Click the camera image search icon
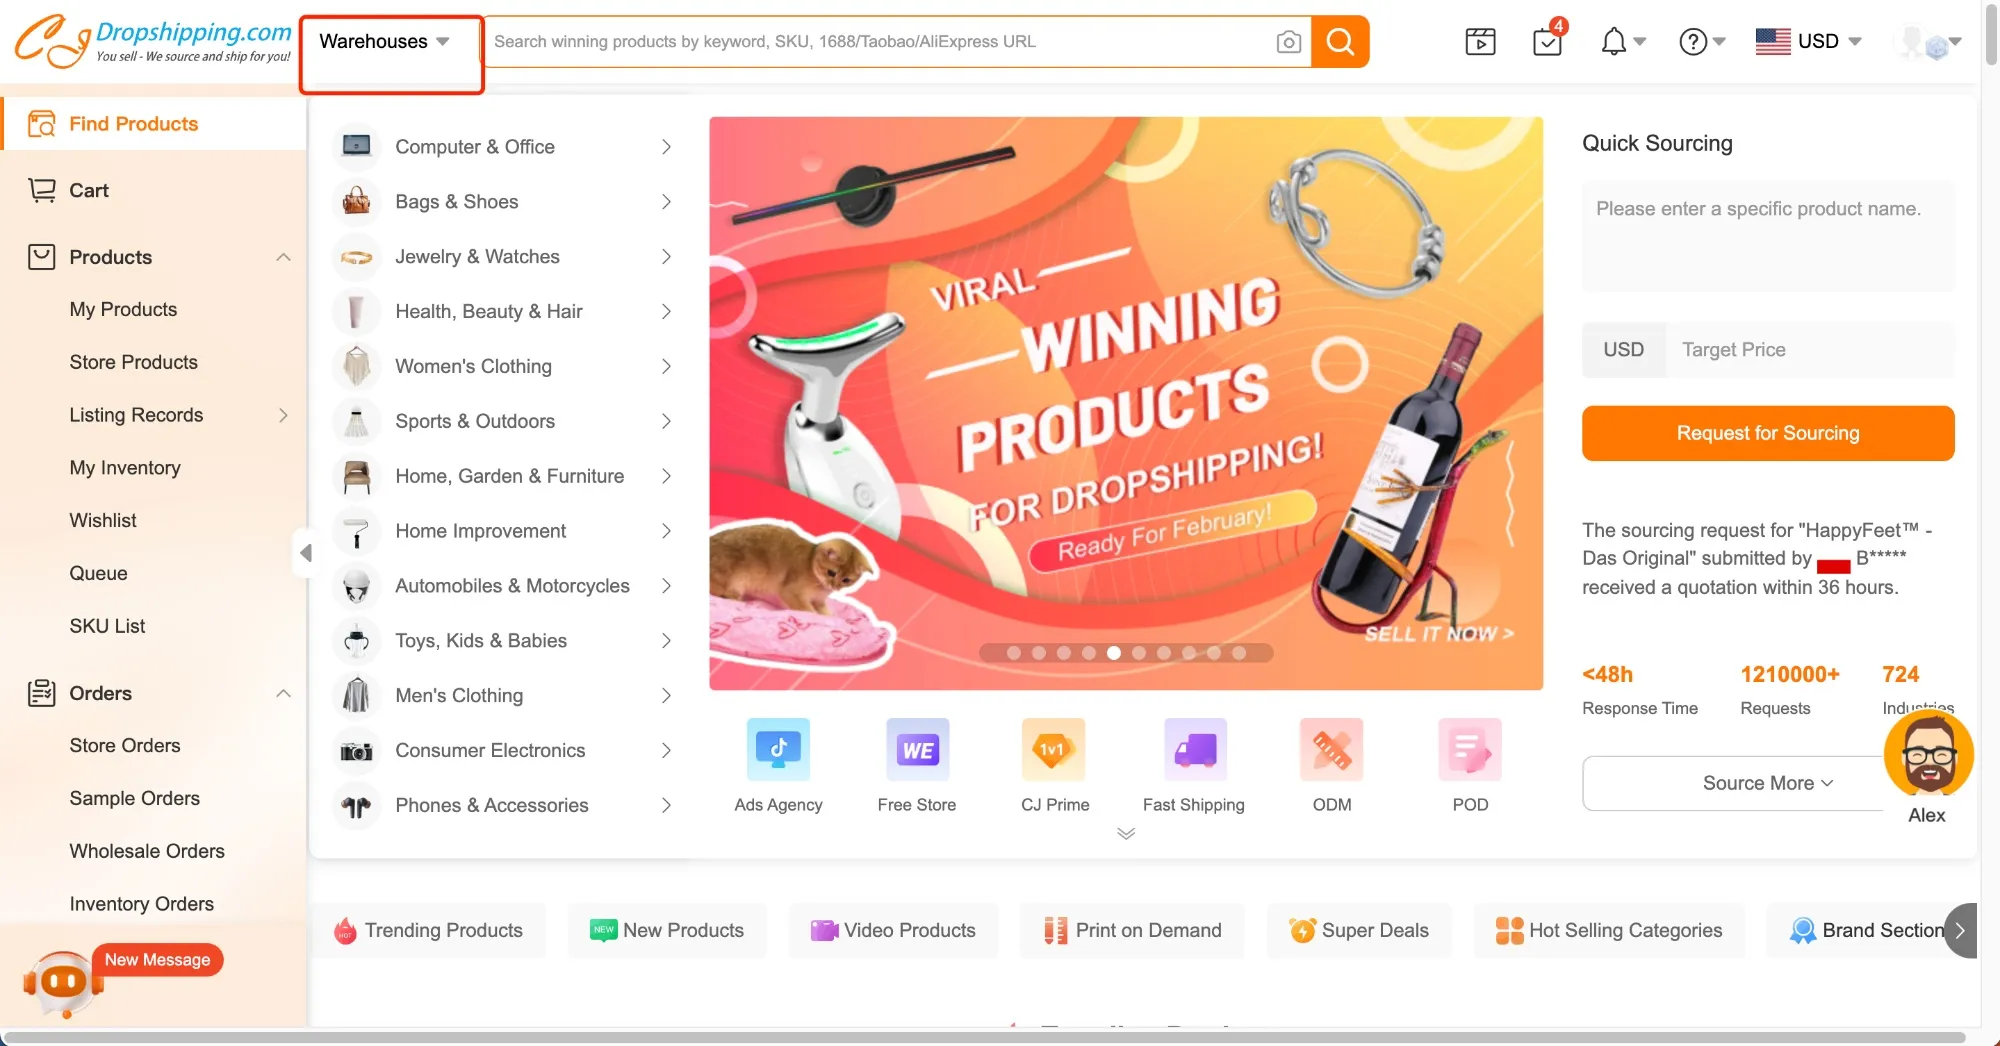The width and height of the screenshot is (2000, 1046). point(1288,42)
